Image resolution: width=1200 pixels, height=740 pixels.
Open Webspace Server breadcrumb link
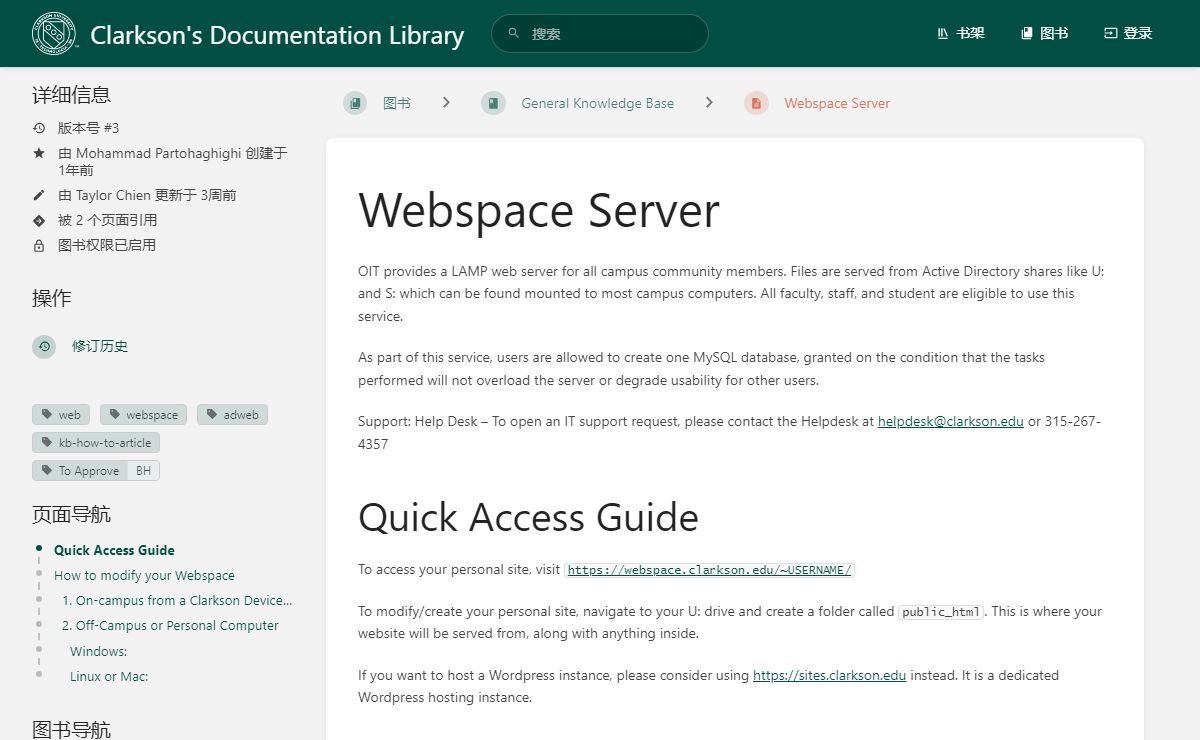coord(837,103)
